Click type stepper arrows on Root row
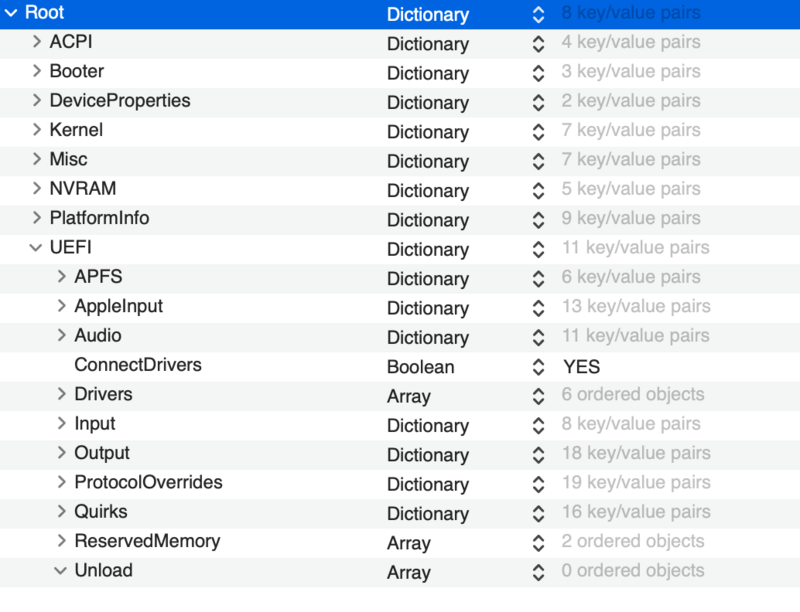The height and width of the screenshot is (612, 800). click(539, 14)
